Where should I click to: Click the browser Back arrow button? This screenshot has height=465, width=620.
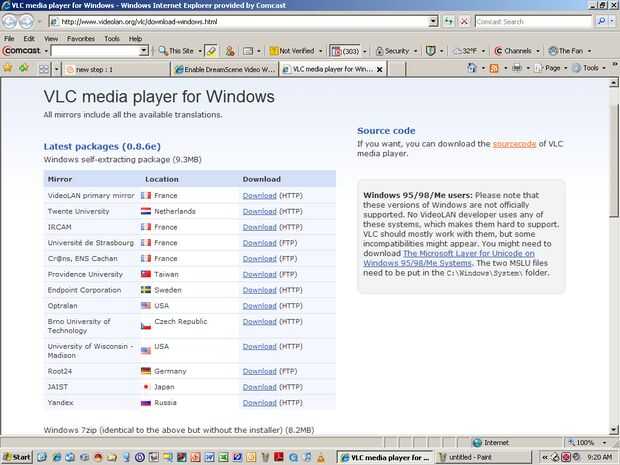click(x=9, y=21)
